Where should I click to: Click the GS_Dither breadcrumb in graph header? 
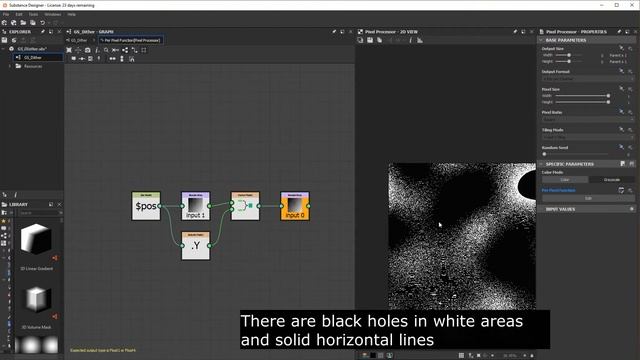[x=78, y=40]
